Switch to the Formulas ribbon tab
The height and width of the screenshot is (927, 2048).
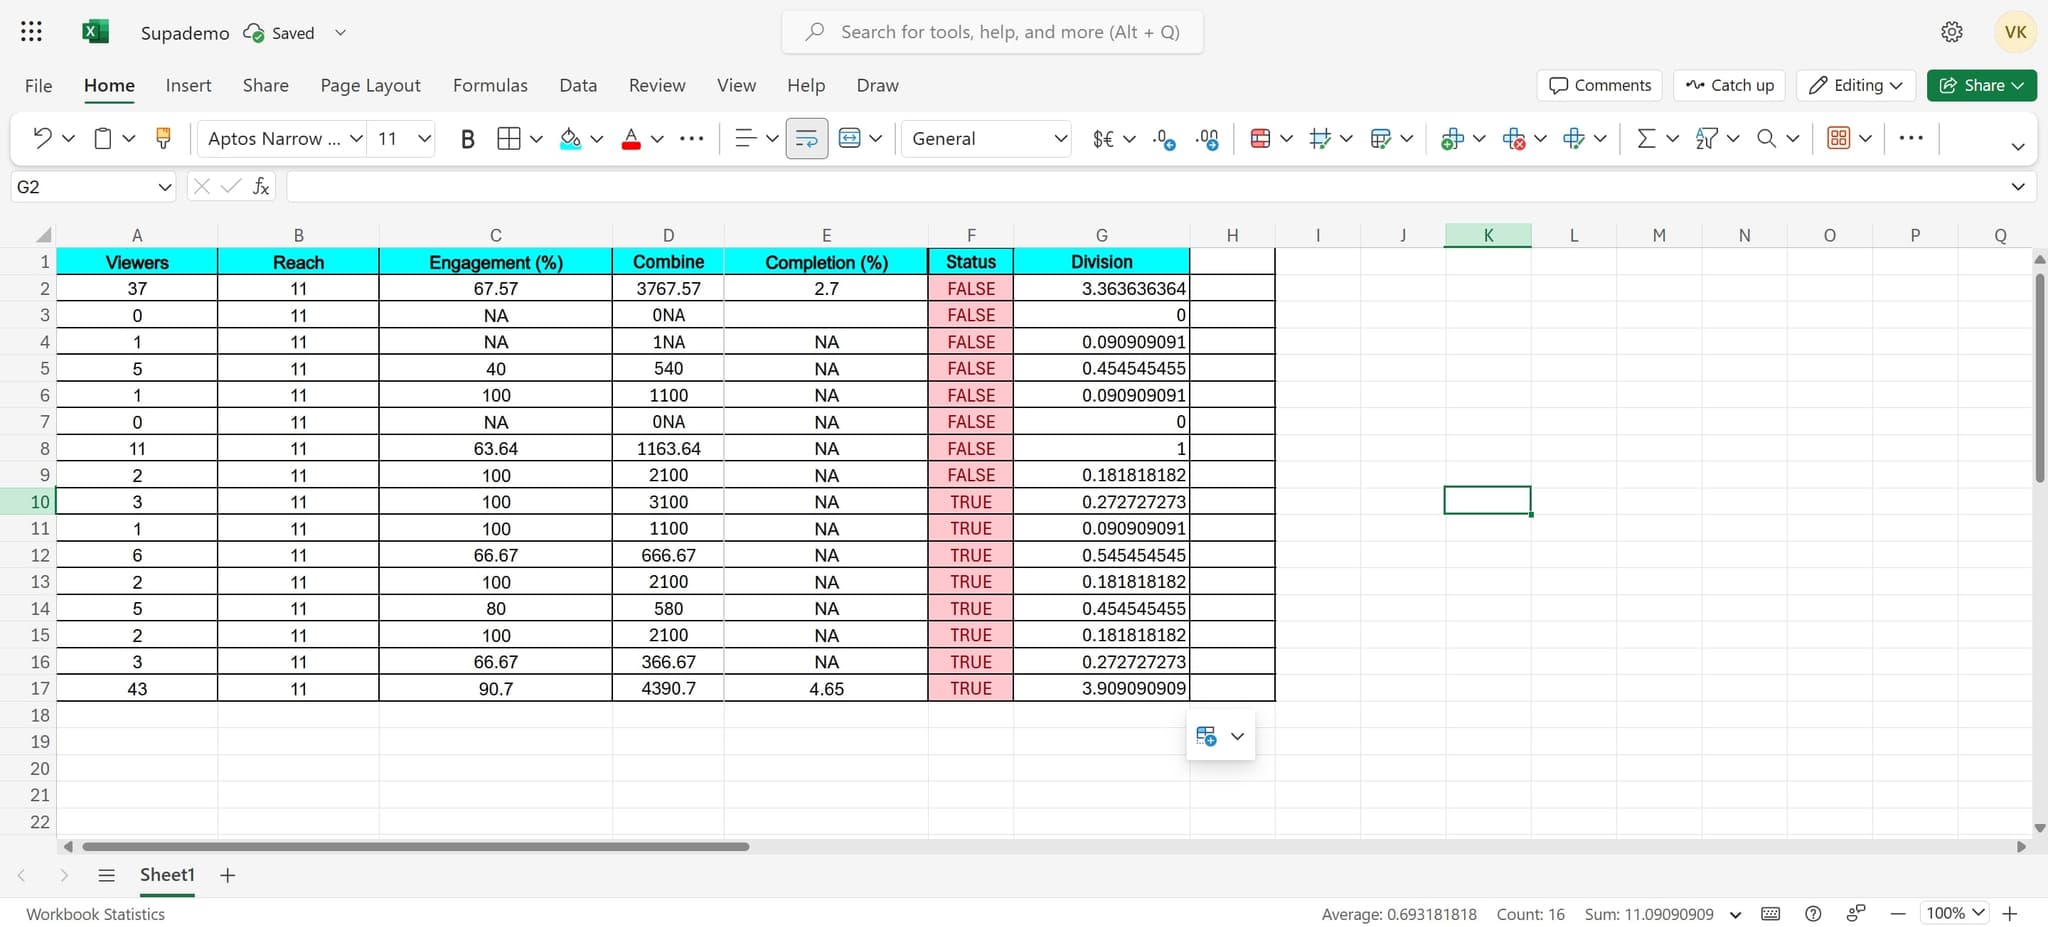point(489,85)
